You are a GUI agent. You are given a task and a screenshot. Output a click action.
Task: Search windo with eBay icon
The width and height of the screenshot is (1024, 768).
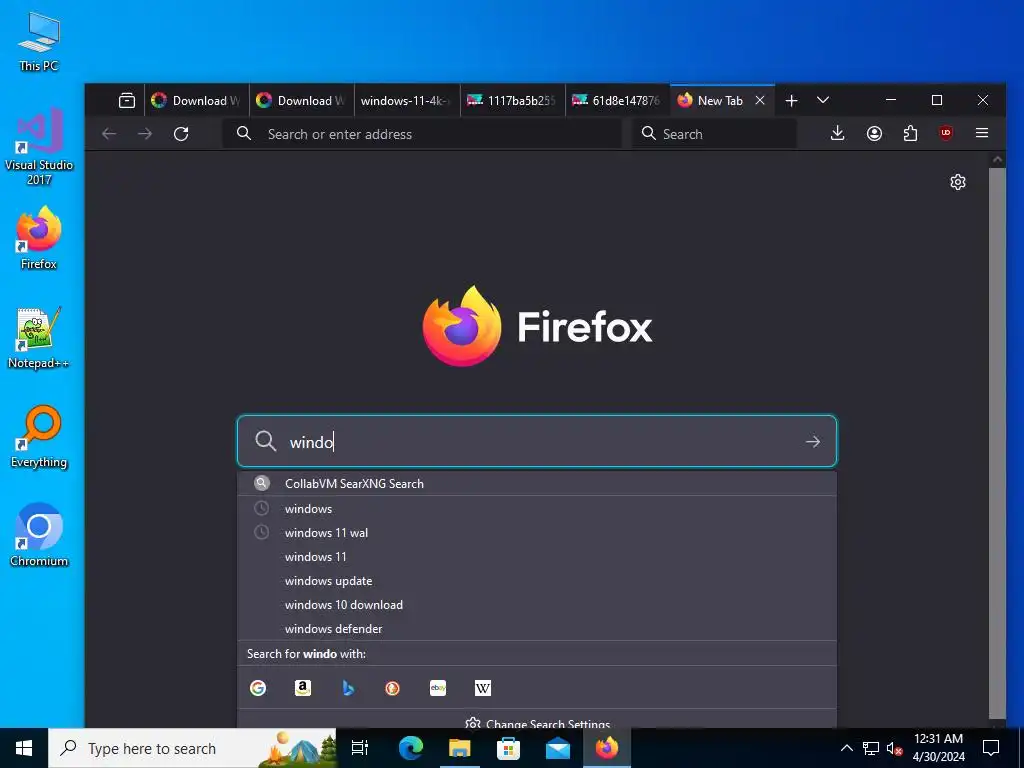click(x=438, y=688)
